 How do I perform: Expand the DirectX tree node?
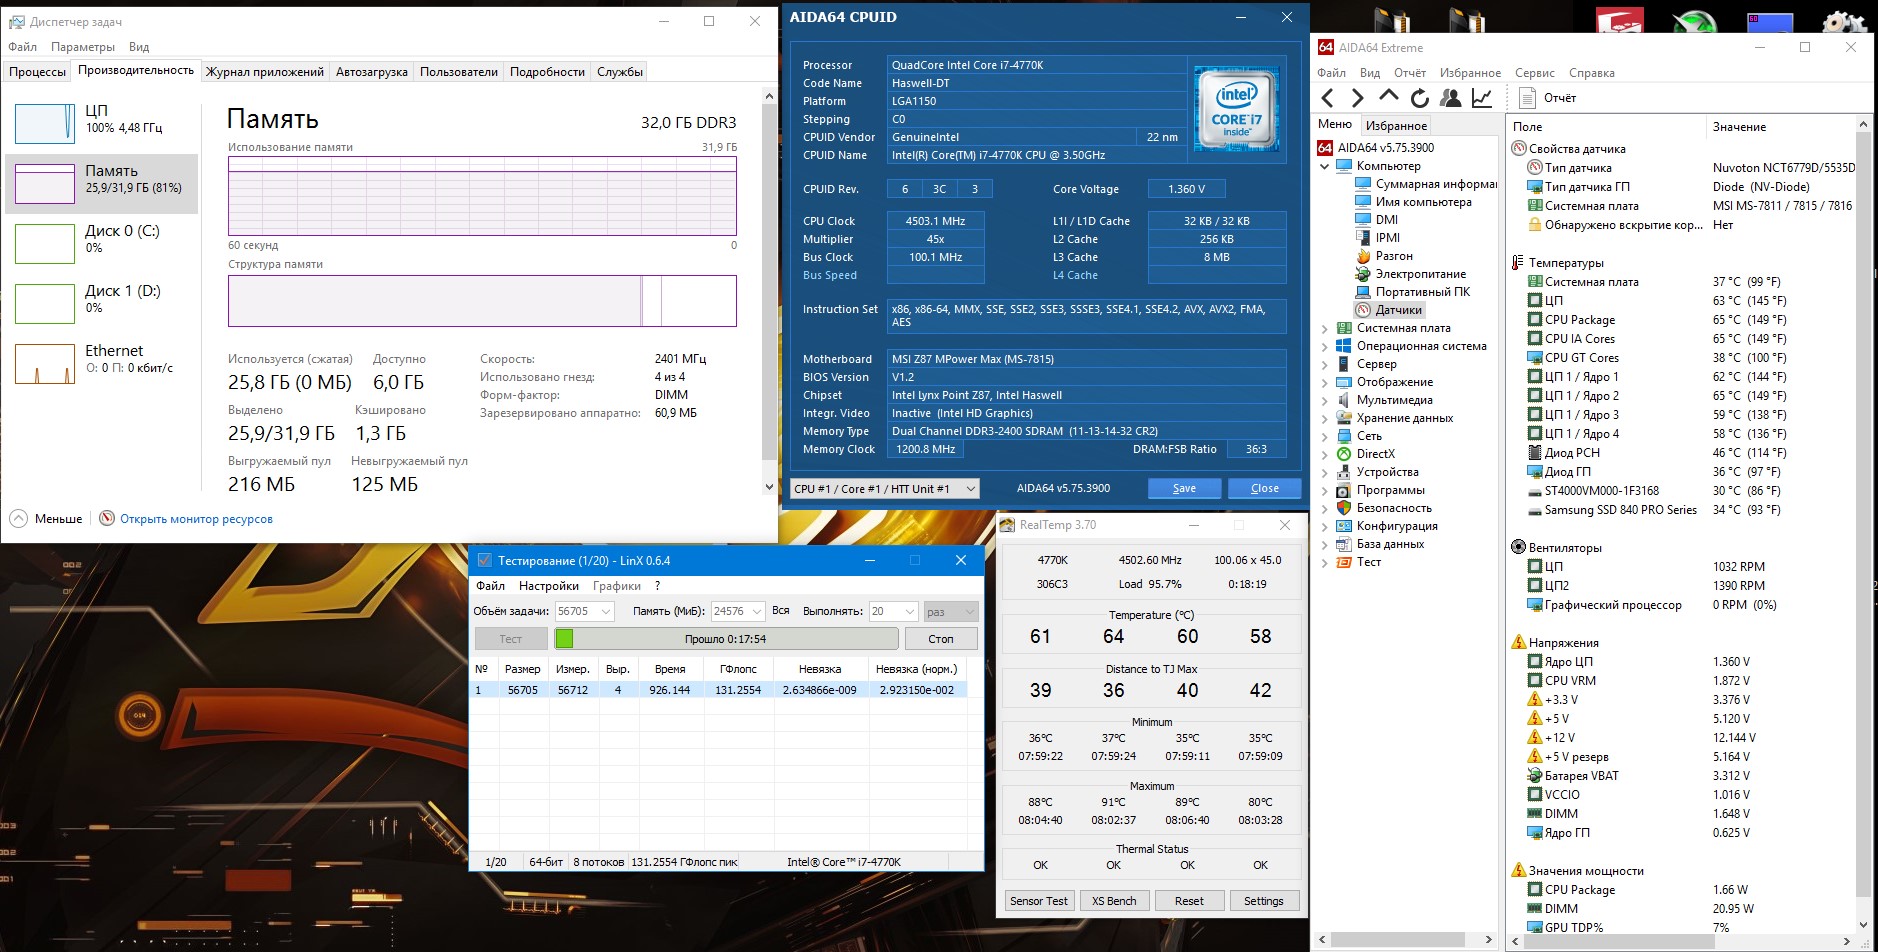[1325, 454]
